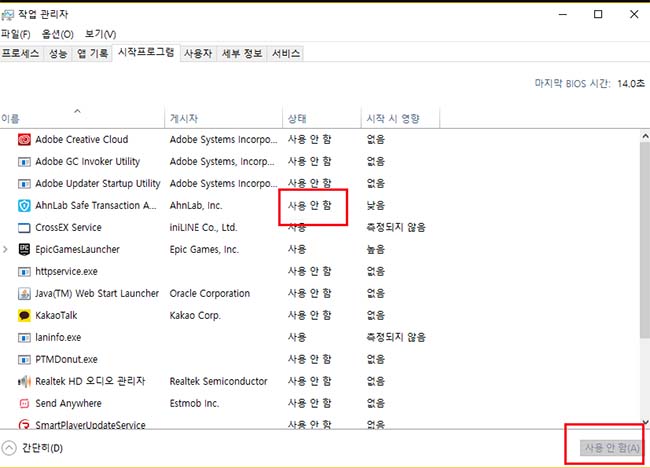The height and width of the screenshot is (468, 650).
Task: Click the Adobe Updater Startup Utility icon
Action: [x=24, y=184]
